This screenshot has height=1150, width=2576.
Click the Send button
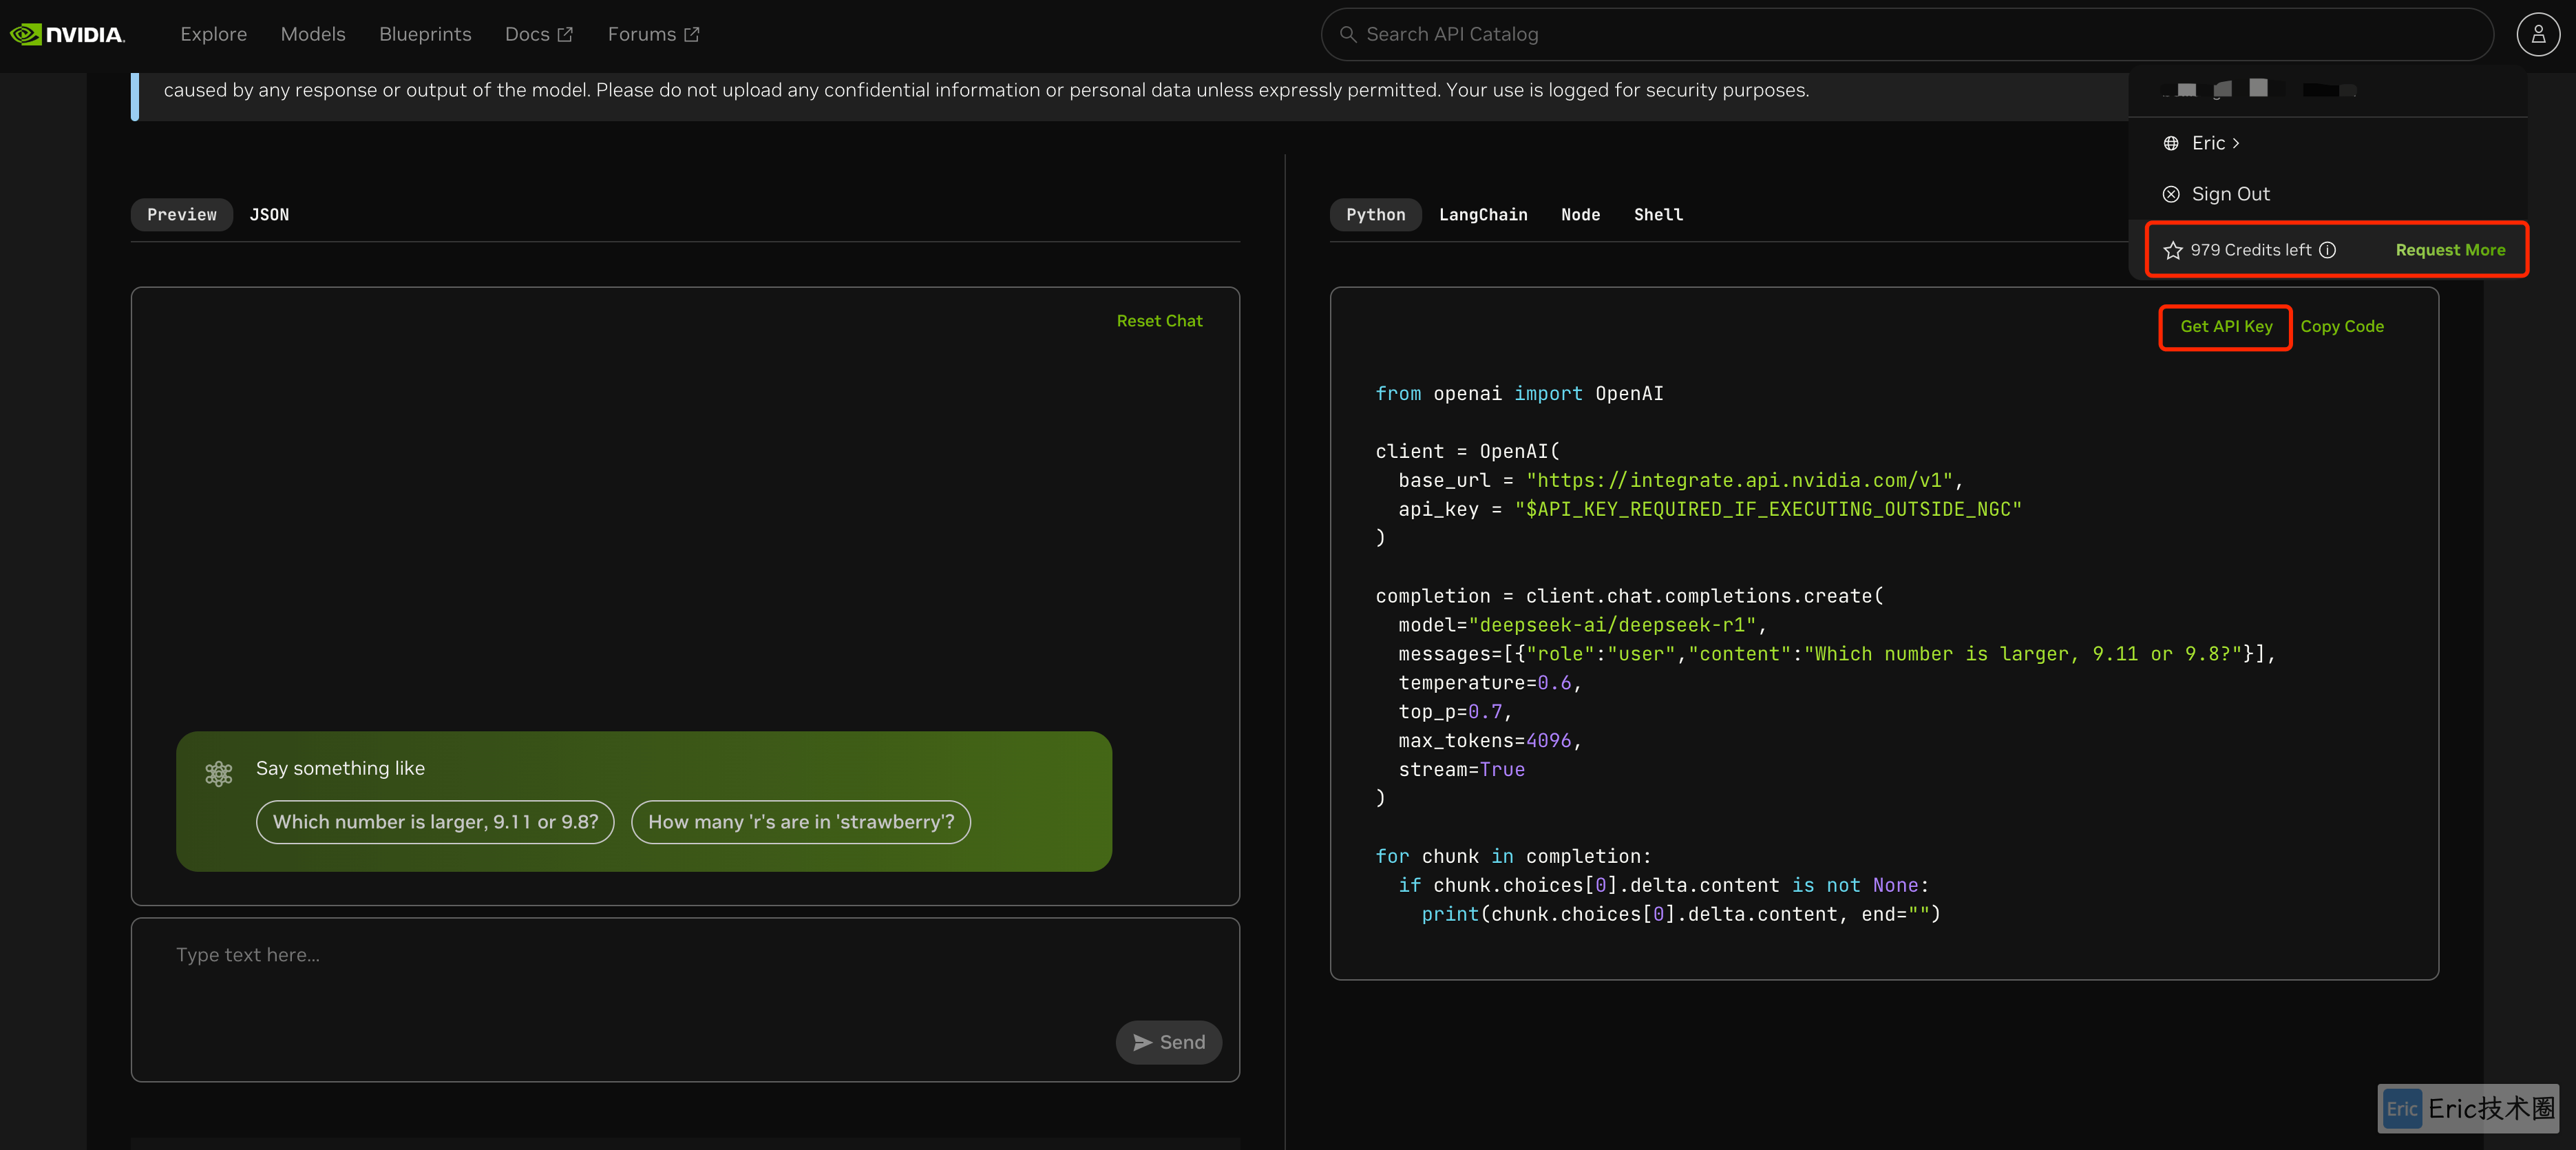1168,1042
